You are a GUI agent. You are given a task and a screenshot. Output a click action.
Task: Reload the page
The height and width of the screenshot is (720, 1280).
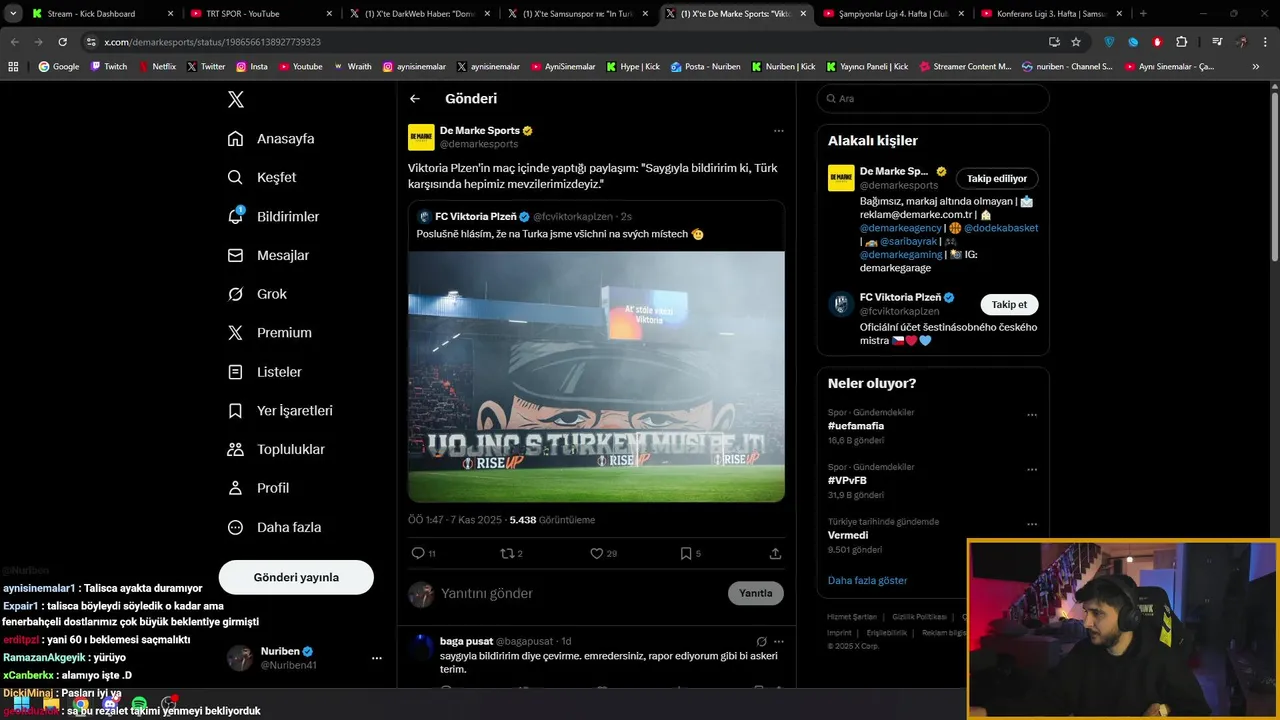62,42
